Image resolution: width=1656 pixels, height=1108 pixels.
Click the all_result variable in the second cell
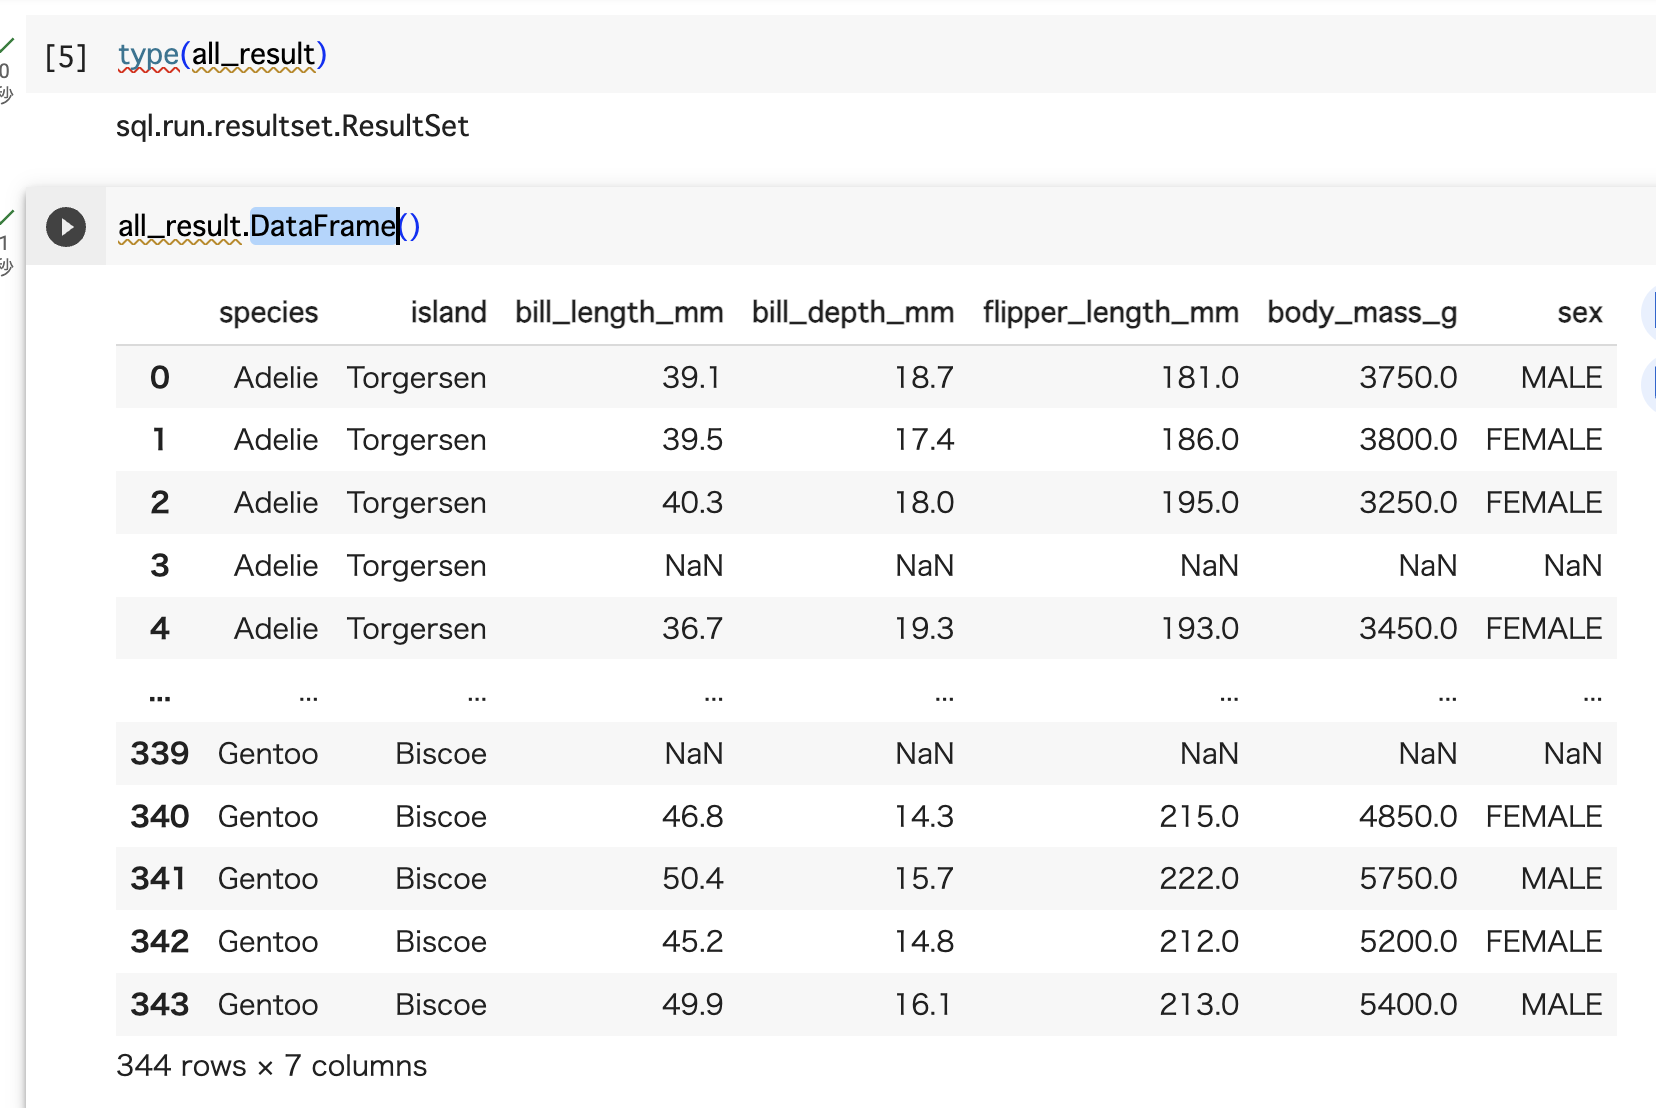point(180,227)
